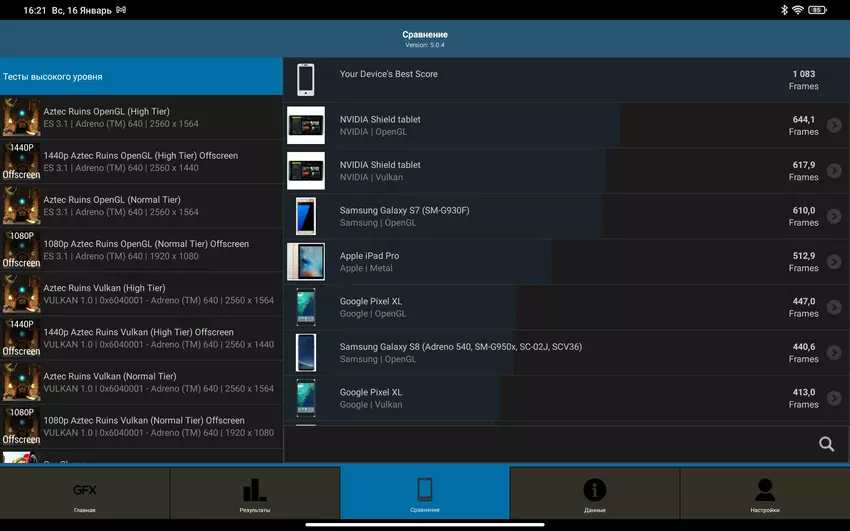Select 1440p Aztec Ruins OpenGL Offscreen test
The height and width of the screenshot is (531, 850).
point(141,162)
